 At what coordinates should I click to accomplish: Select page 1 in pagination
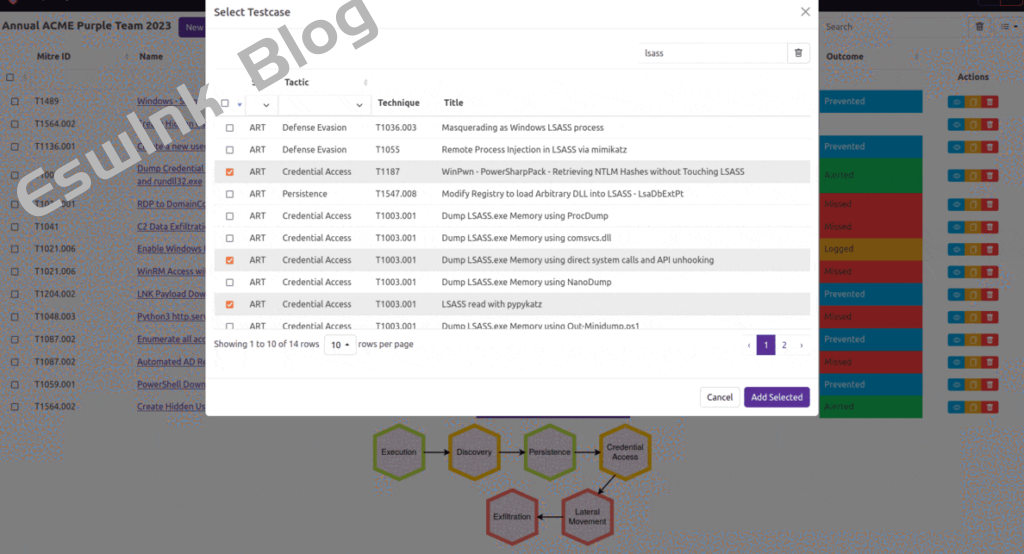766,345
